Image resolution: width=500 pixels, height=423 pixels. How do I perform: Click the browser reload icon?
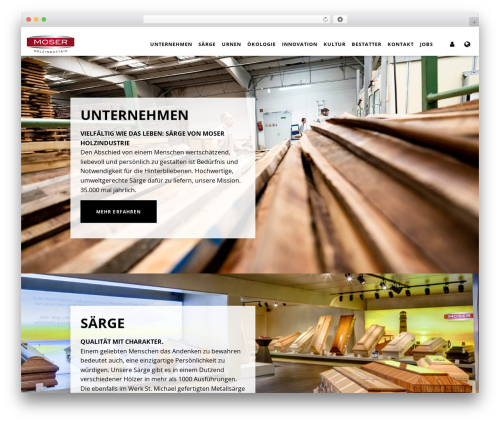click(x=325, y=20)
